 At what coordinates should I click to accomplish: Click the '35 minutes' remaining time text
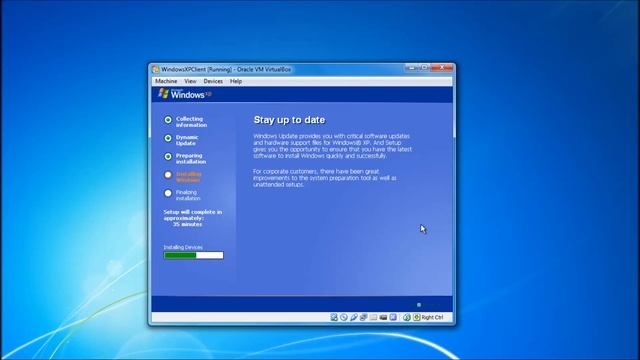[187, 224]
